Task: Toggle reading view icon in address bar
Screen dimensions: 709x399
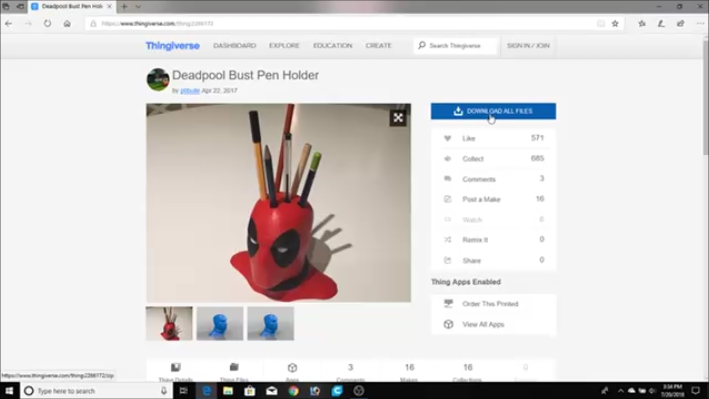Action: (600, 24)
